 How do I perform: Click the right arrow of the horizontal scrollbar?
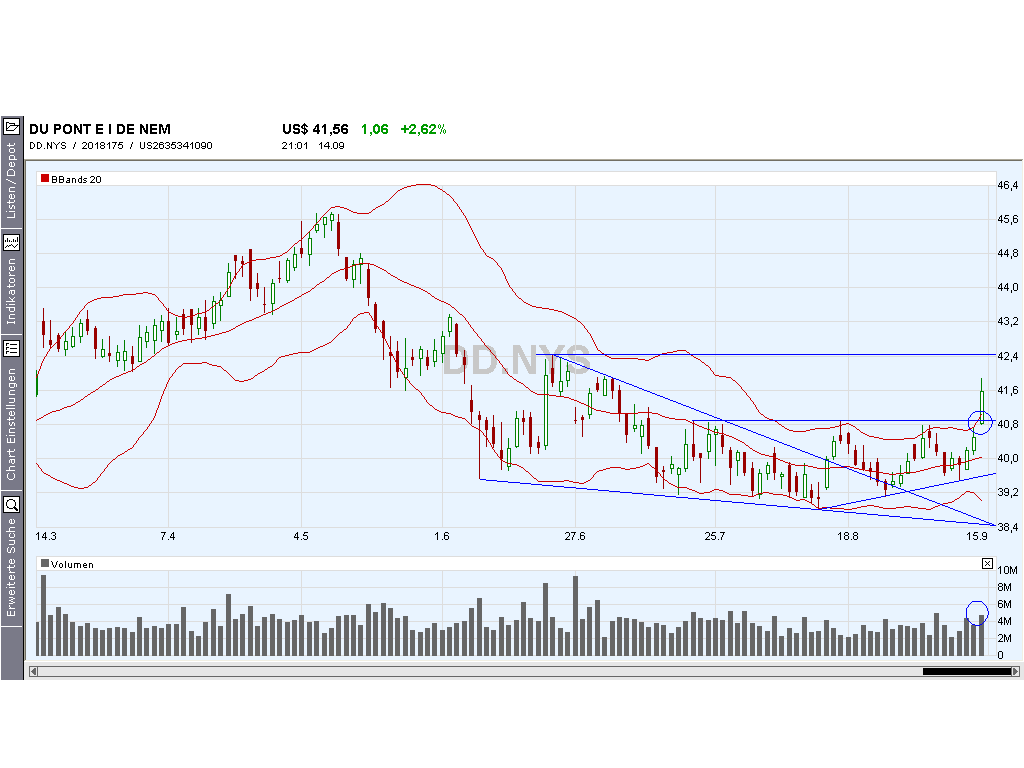point(1015,671)
